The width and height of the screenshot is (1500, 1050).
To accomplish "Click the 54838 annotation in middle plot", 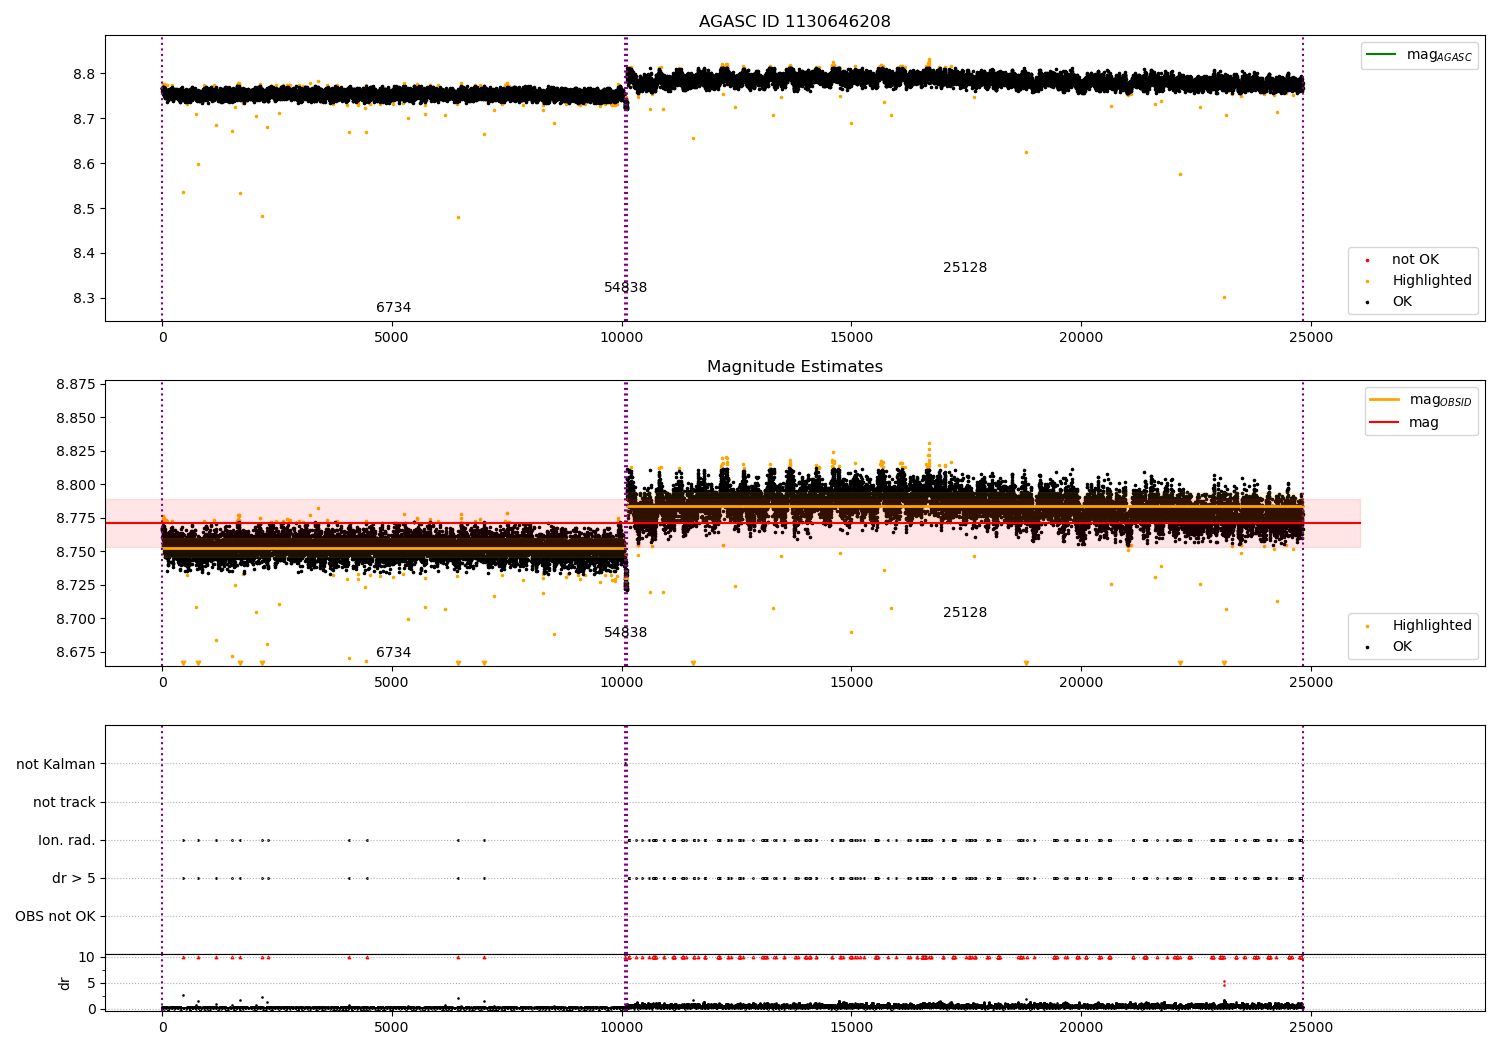I will 625,633.
